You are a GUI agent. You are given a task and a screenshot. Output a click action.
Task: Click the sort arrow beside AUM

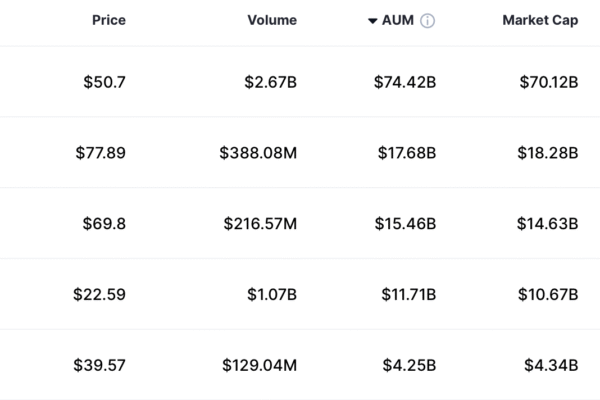coord(372,21)
